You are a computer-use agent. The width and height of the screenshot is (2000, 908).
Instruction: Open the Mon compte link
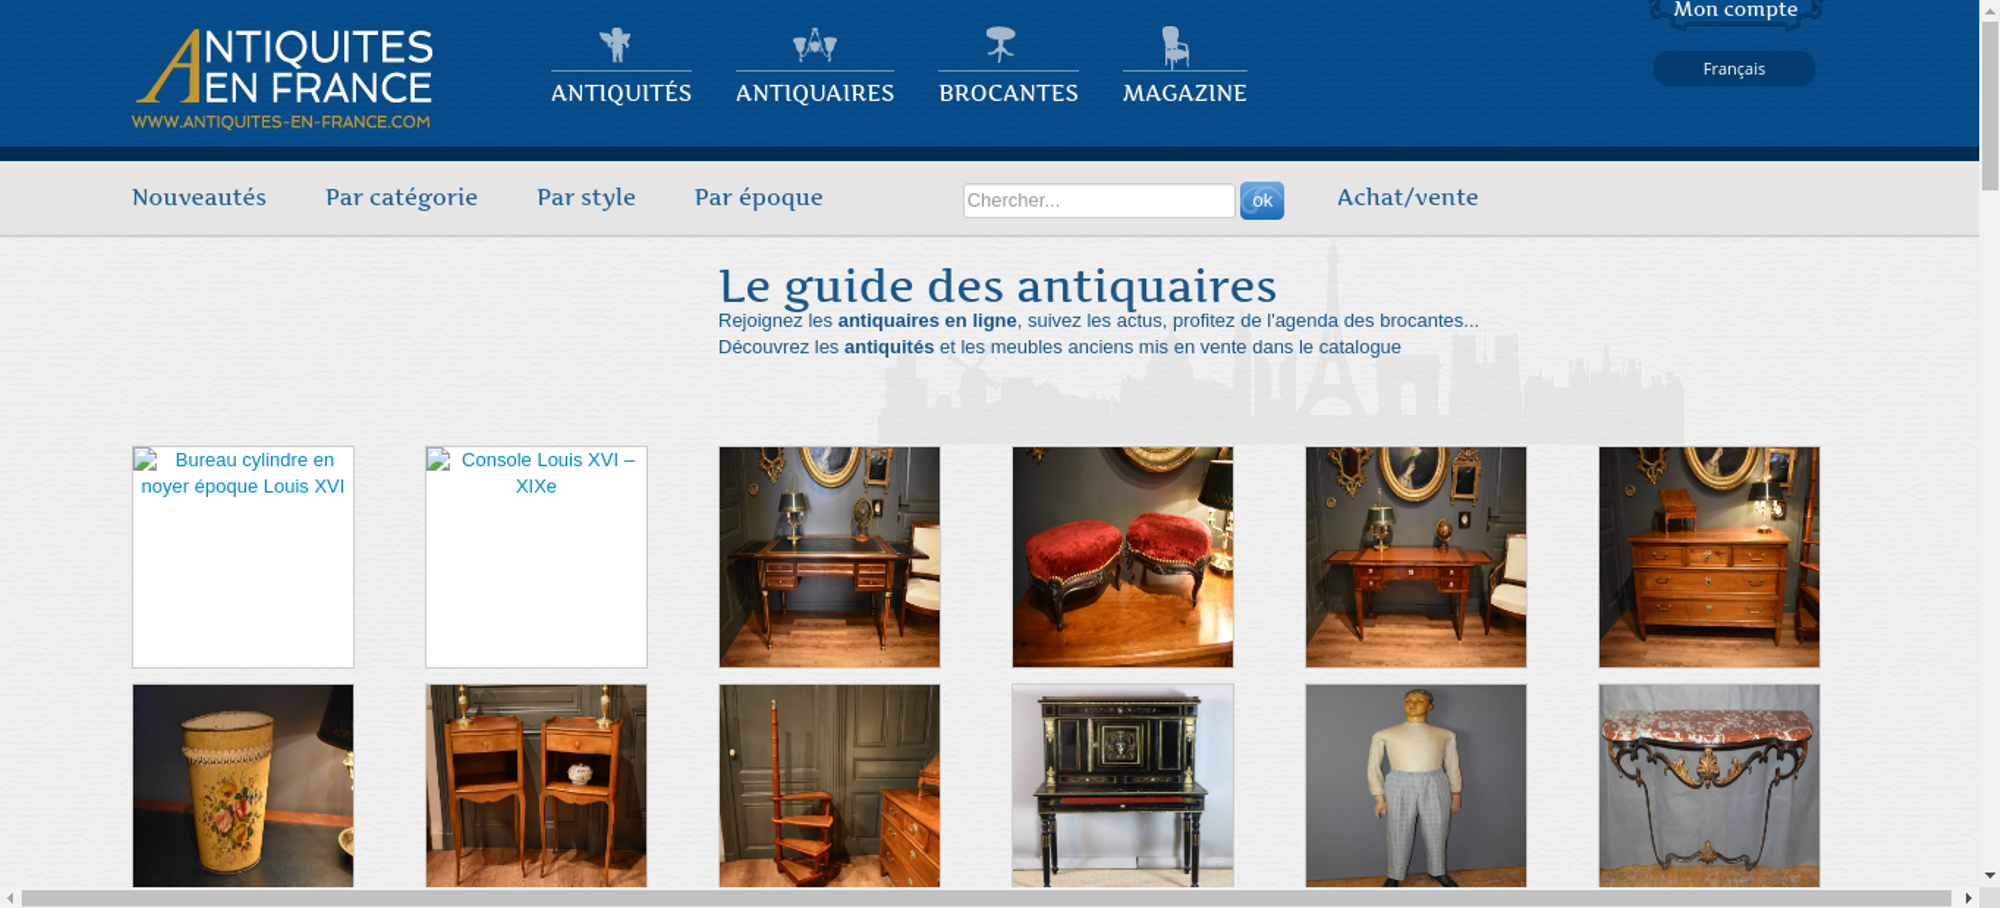(x=1735, y=10)
